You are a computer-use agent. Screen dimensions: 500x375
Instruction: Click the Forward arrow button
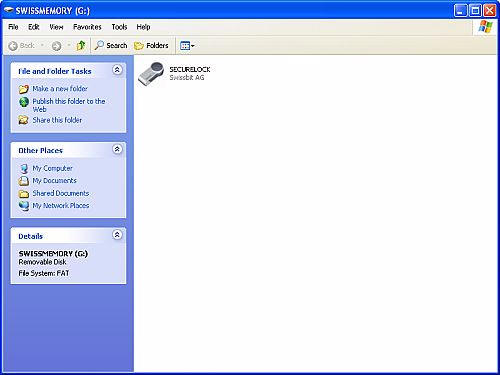click(56, 46)
